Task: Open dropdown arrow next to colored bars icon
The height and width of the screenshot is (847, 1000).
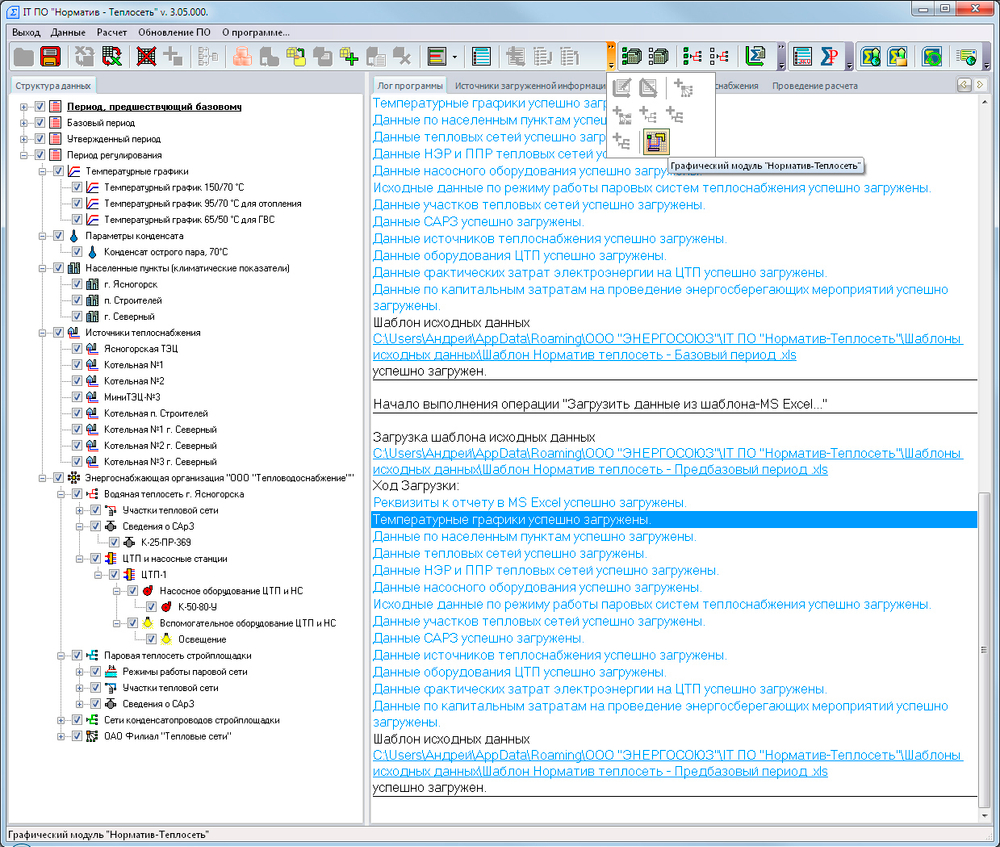Action: click(x=455, y=56)
